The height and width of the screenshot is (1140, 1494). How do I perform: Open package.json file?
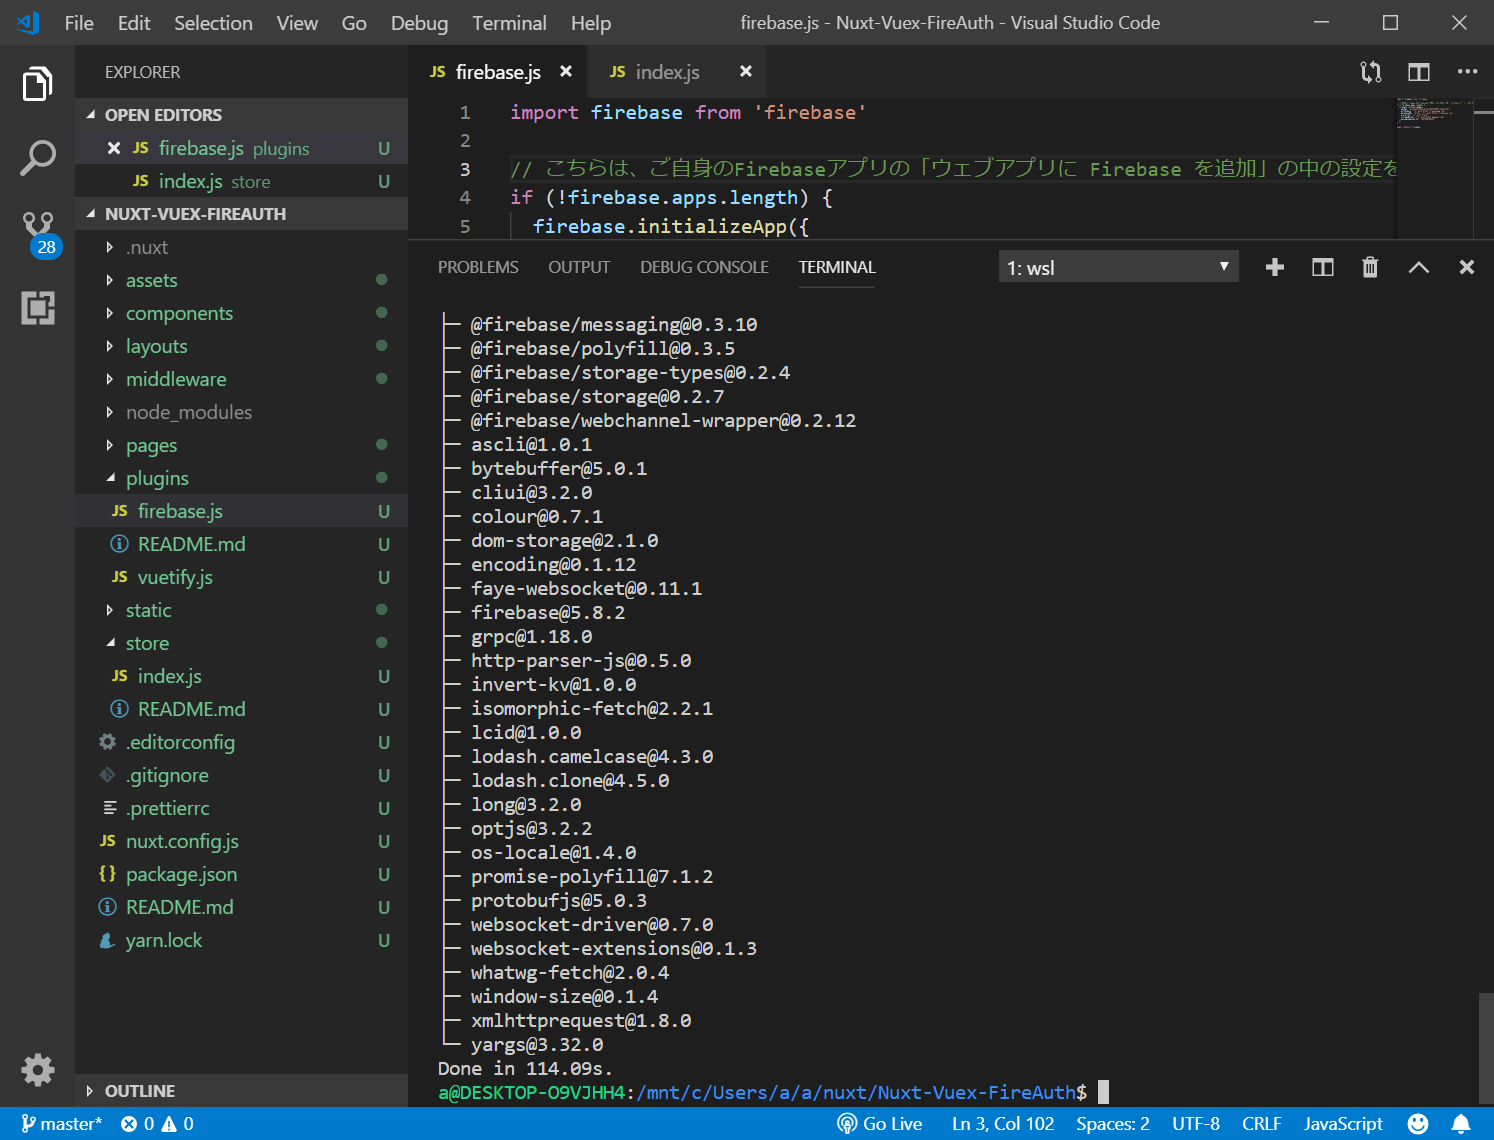point(241,874)
